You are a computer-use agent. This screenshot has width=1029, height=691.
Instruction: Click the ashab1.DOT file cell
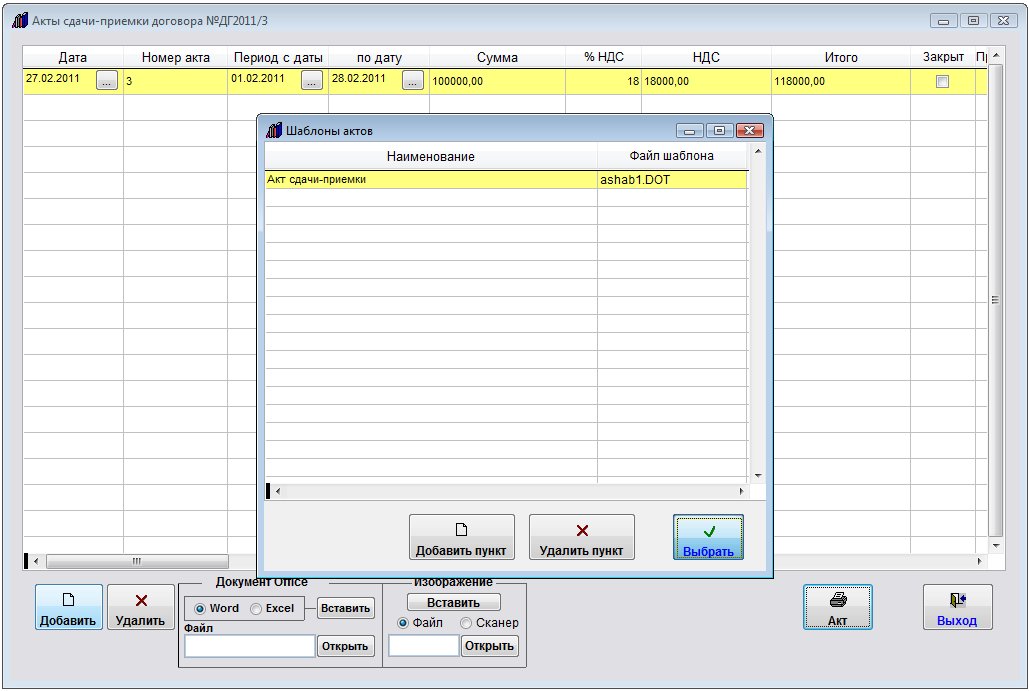[672, 180]
